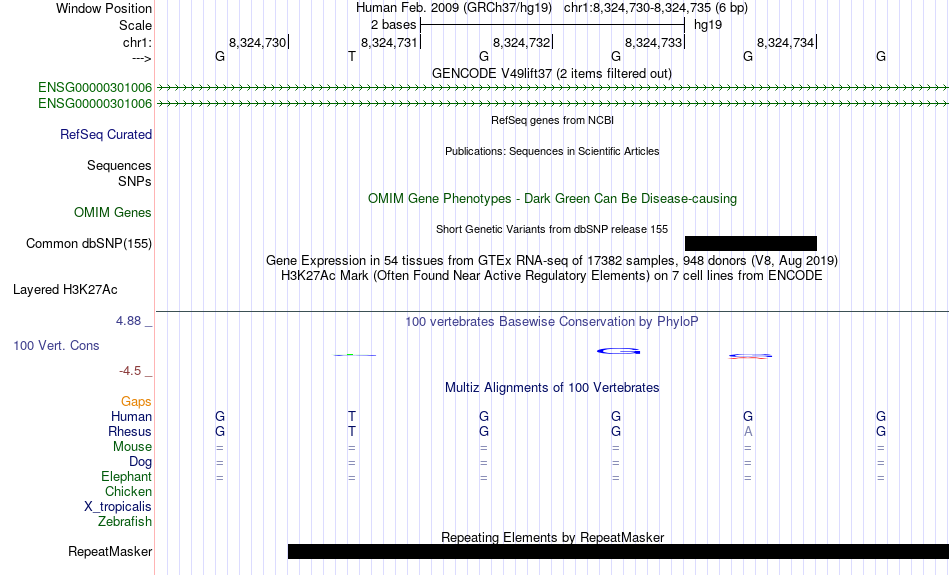950x575 pixels.
Task: Click 100 vertebrates Basewise Conservation title
Action: tap(552, 322)
